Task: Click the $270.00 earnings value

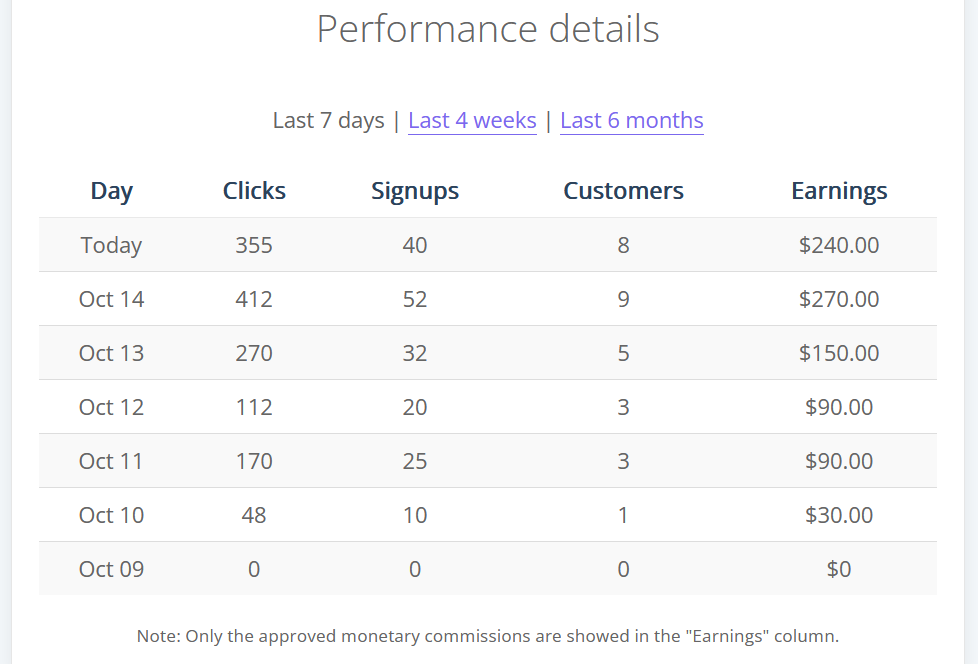Action: tap(839, 299)
